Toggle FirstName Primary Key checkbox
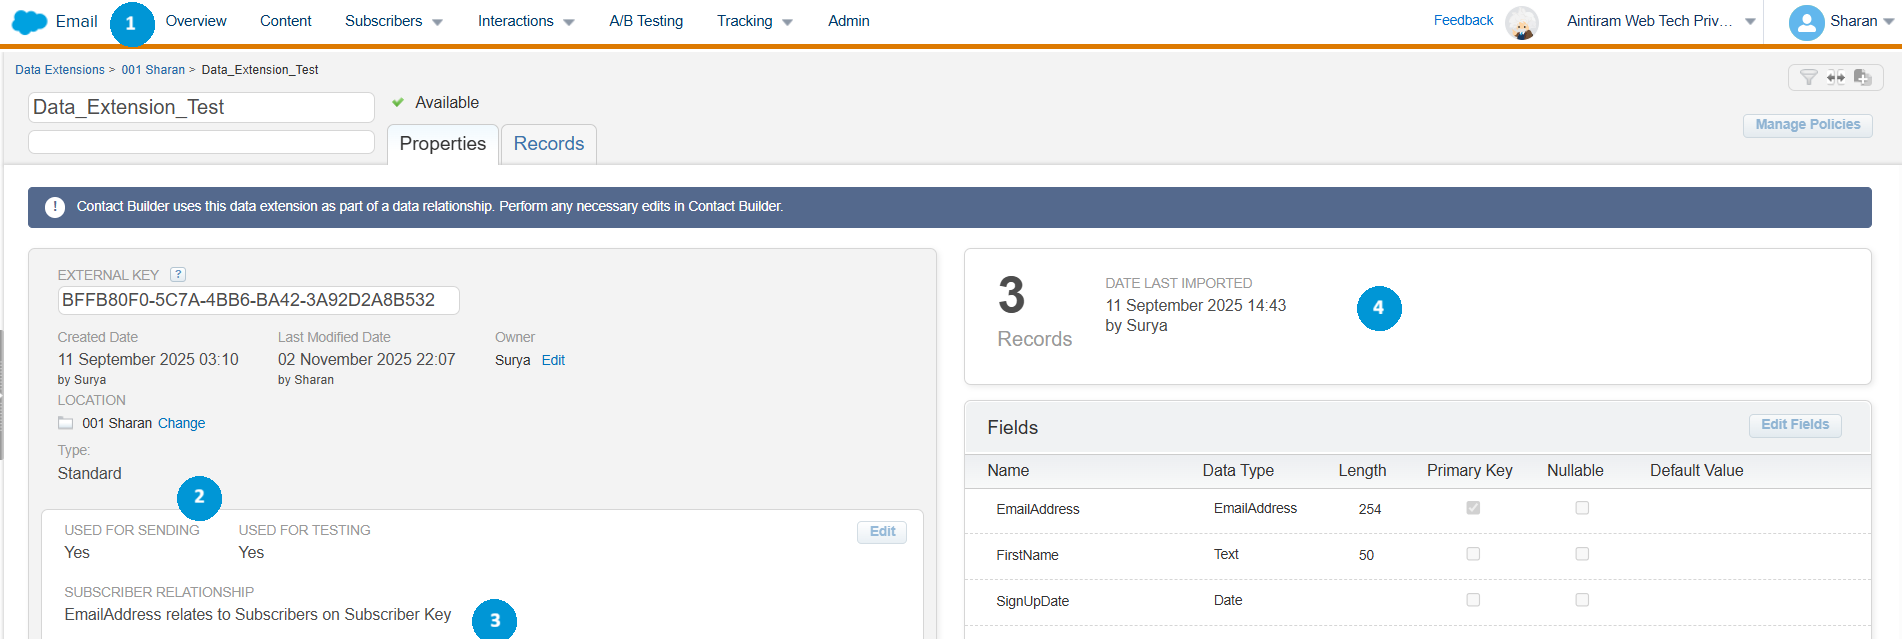 coord(1473,554)
